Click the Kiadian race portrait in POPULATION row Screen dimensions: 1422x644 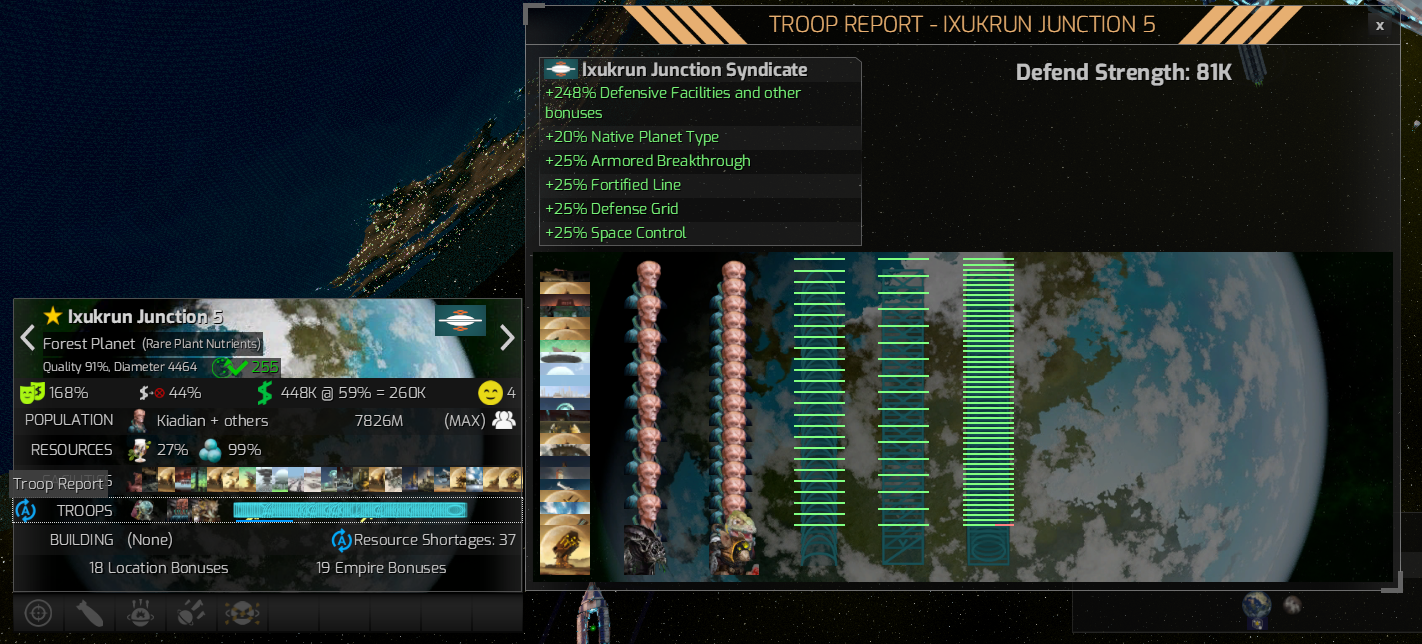(x=138, y=420)
